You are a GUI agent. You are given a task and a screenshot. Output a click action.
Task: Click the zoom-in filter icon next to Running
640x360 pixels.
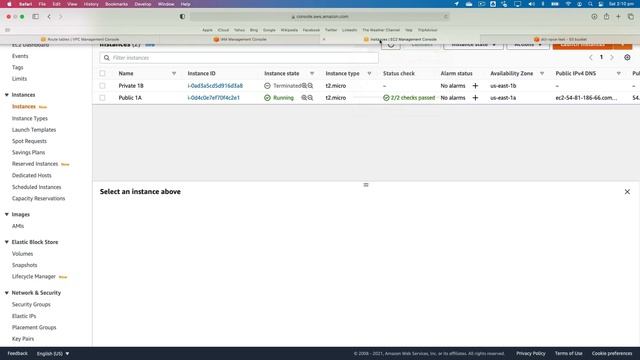coord(304,98)
